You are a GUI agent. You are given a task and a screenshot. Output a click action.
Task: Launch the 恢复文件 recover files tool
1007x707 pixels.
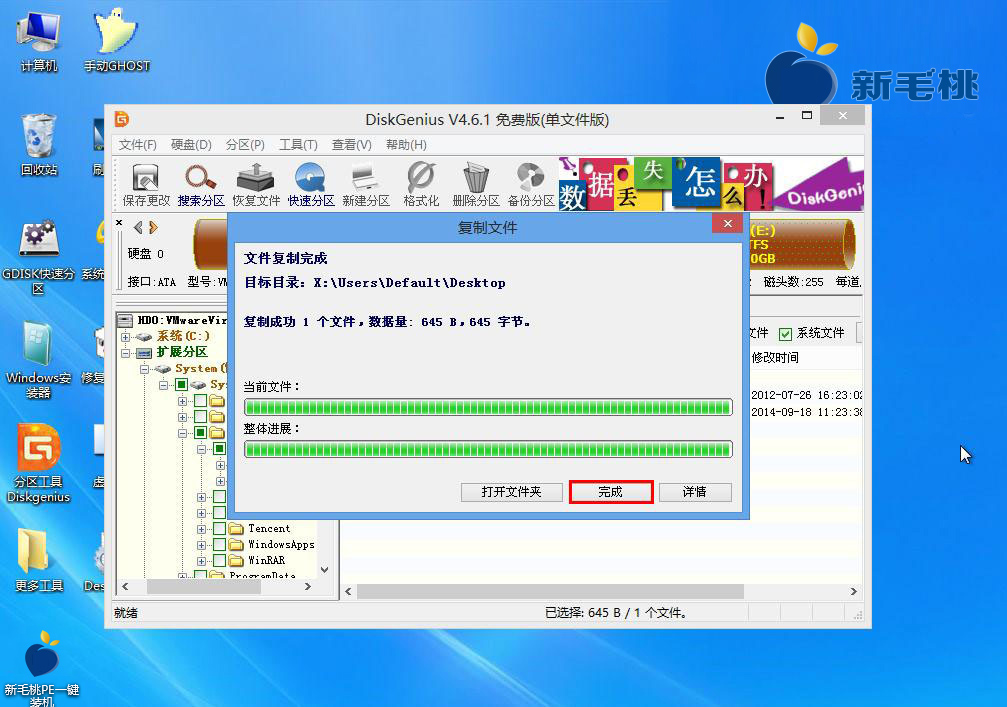[x=256, y=184]
